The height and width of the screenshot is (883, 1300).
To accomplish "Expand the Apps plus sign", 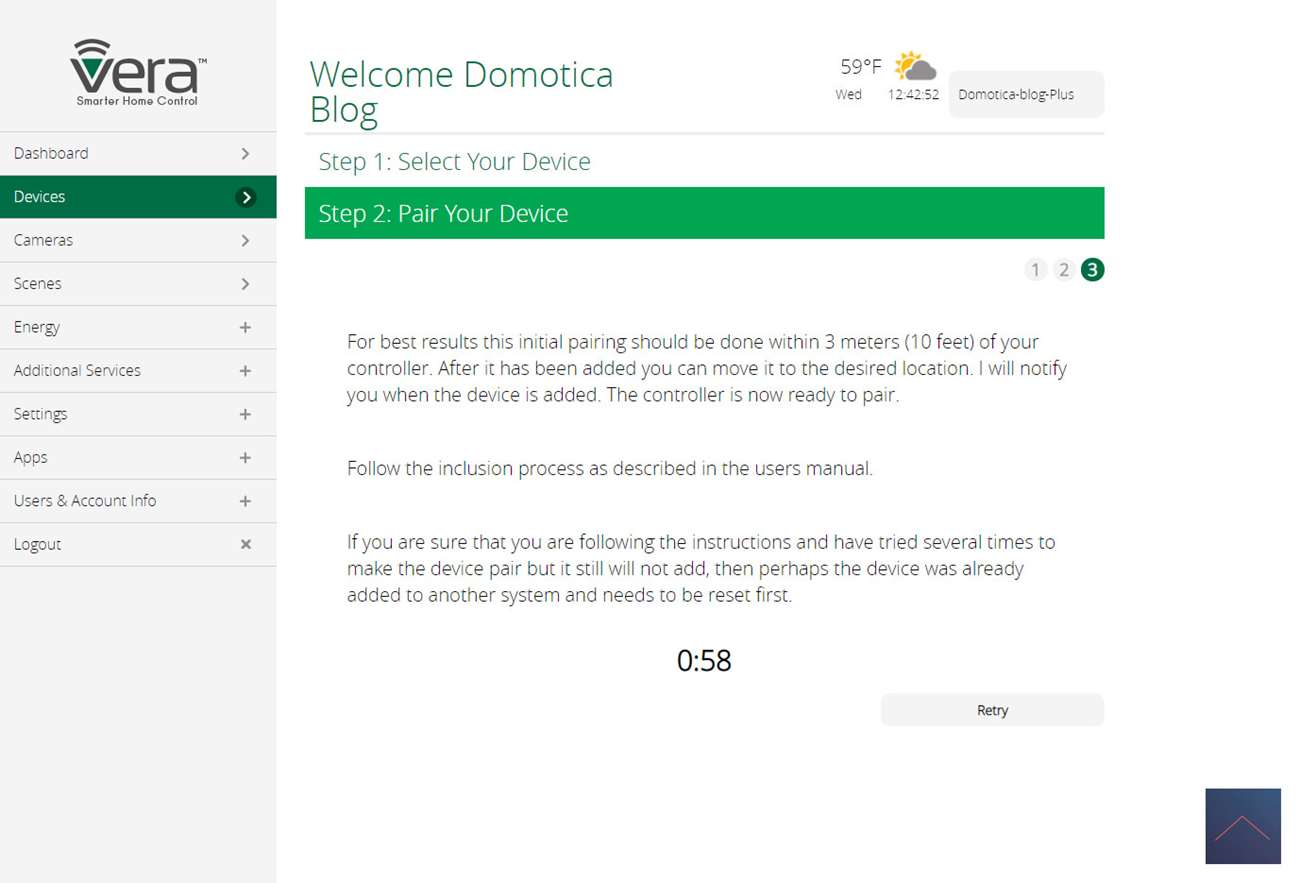I will (246, 458).
